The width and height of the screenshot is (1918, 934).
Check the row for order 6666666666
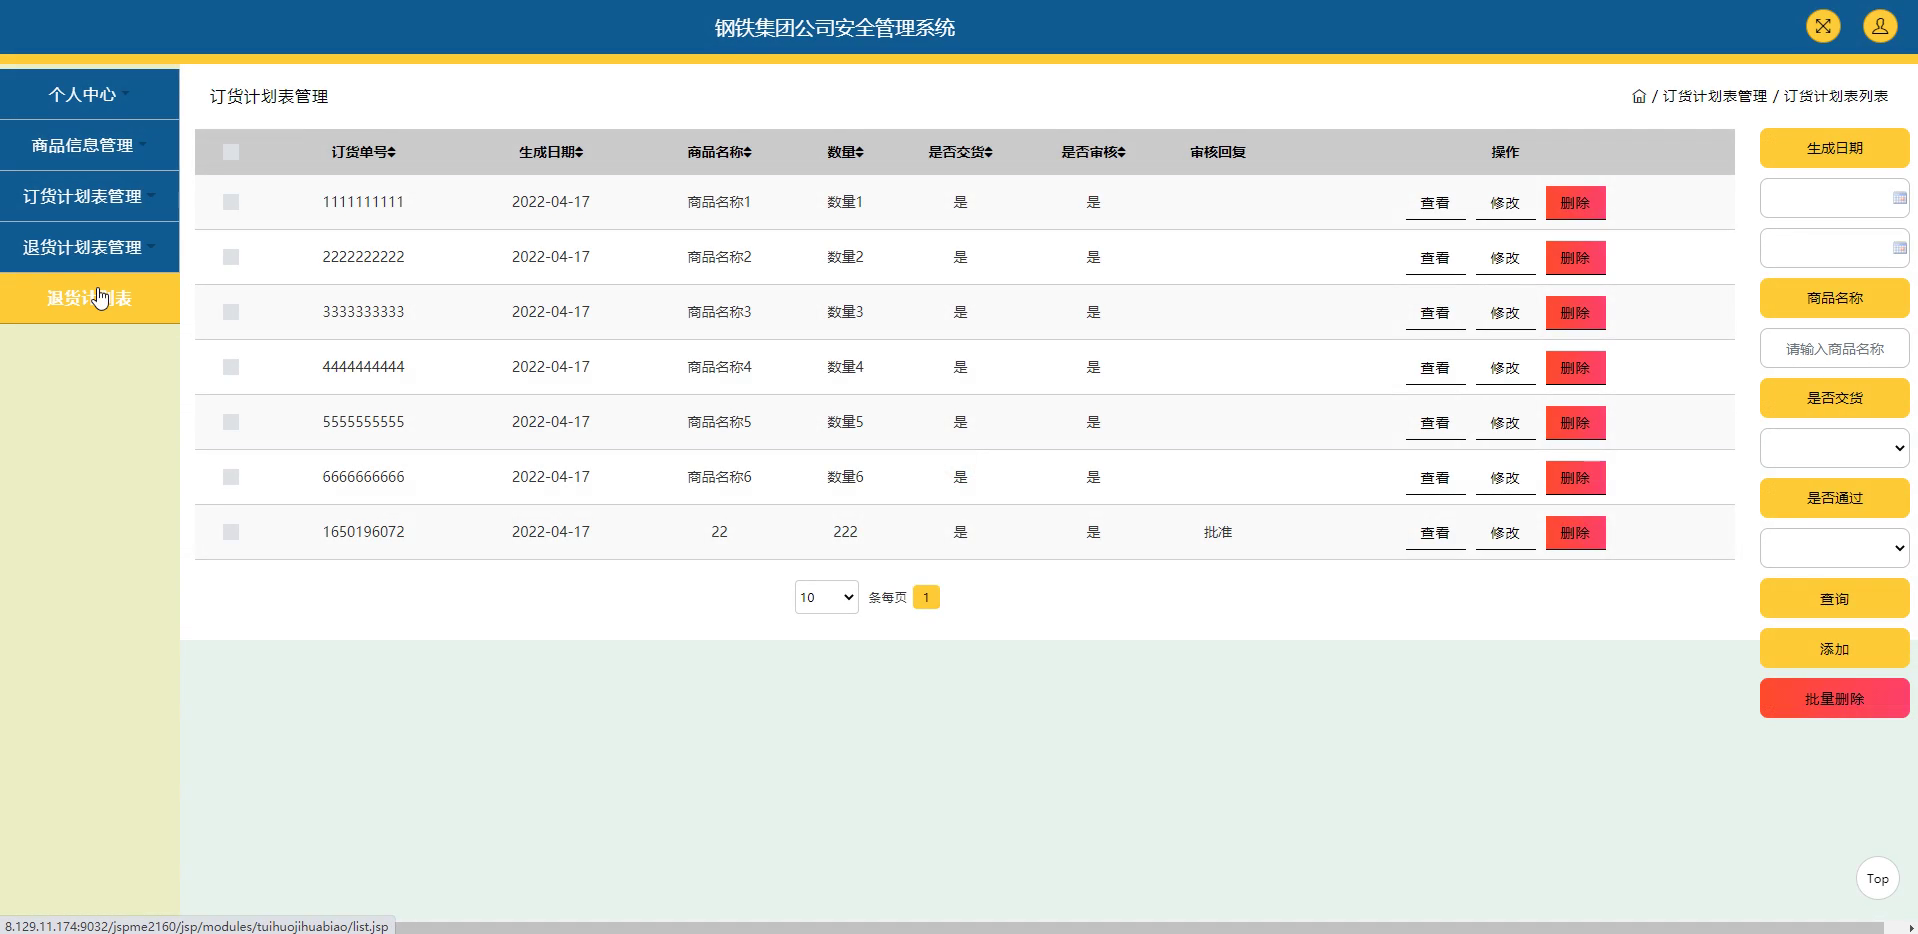[x=231, y=477]
